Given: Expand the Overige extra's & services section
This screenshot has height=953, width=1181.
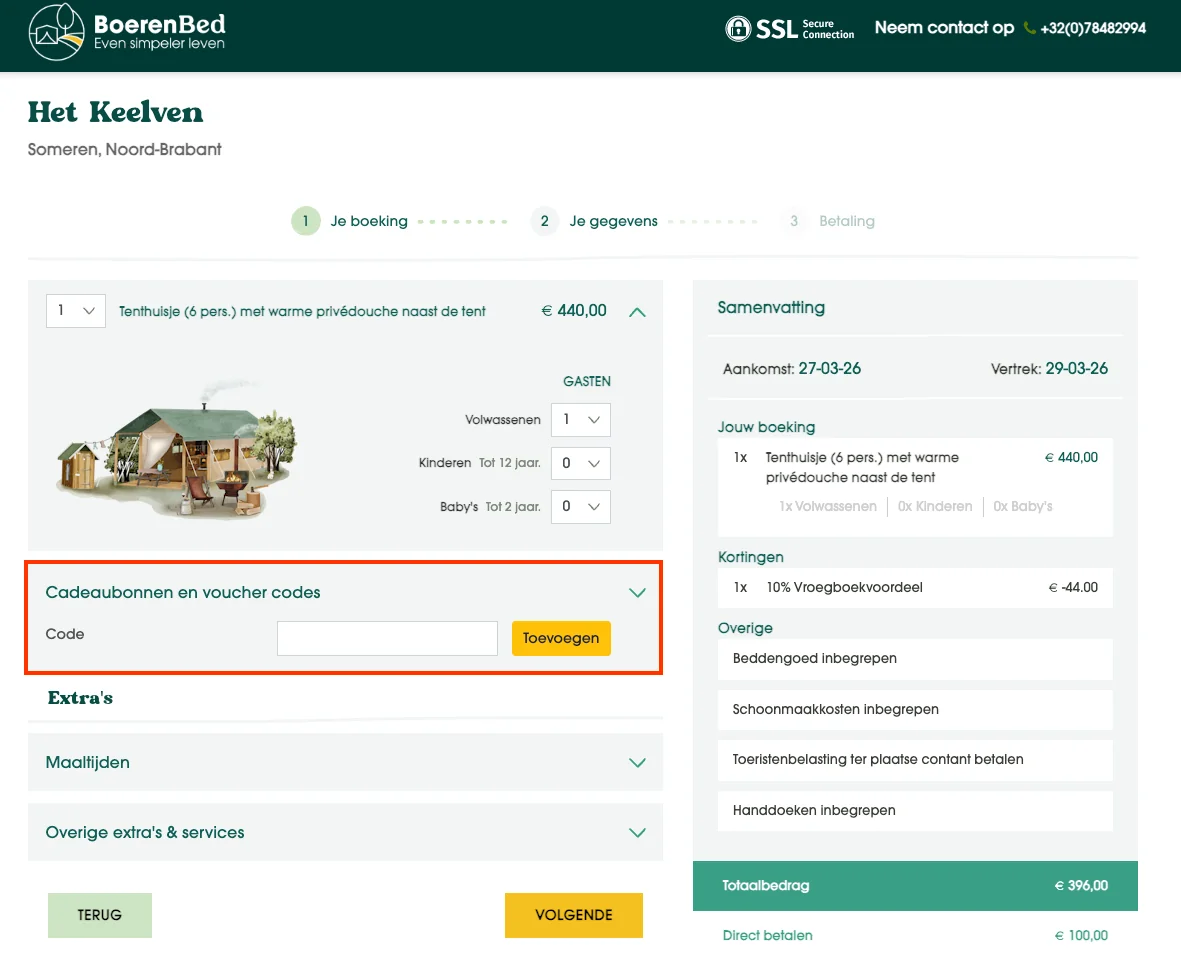Looking at the screenshot, I should tap(637, 832).
